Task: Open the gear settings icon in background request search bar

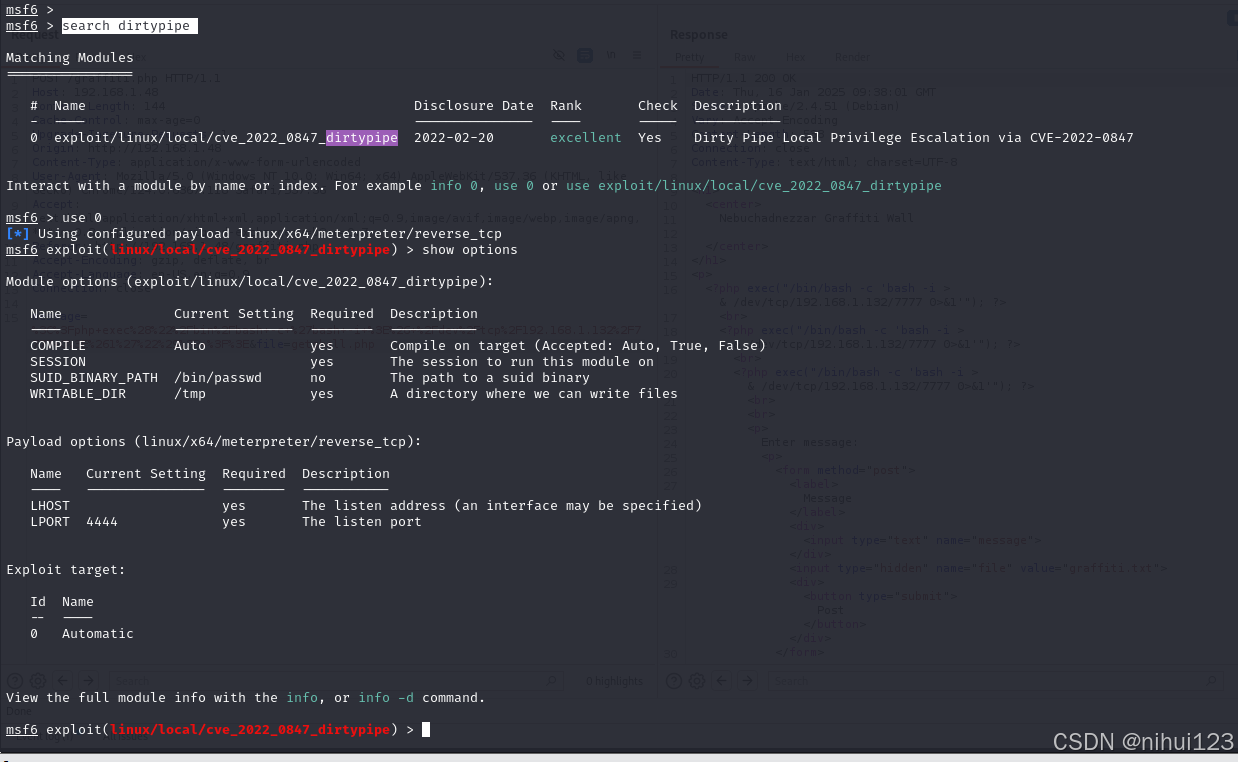Action: click(x=38, y=681)
